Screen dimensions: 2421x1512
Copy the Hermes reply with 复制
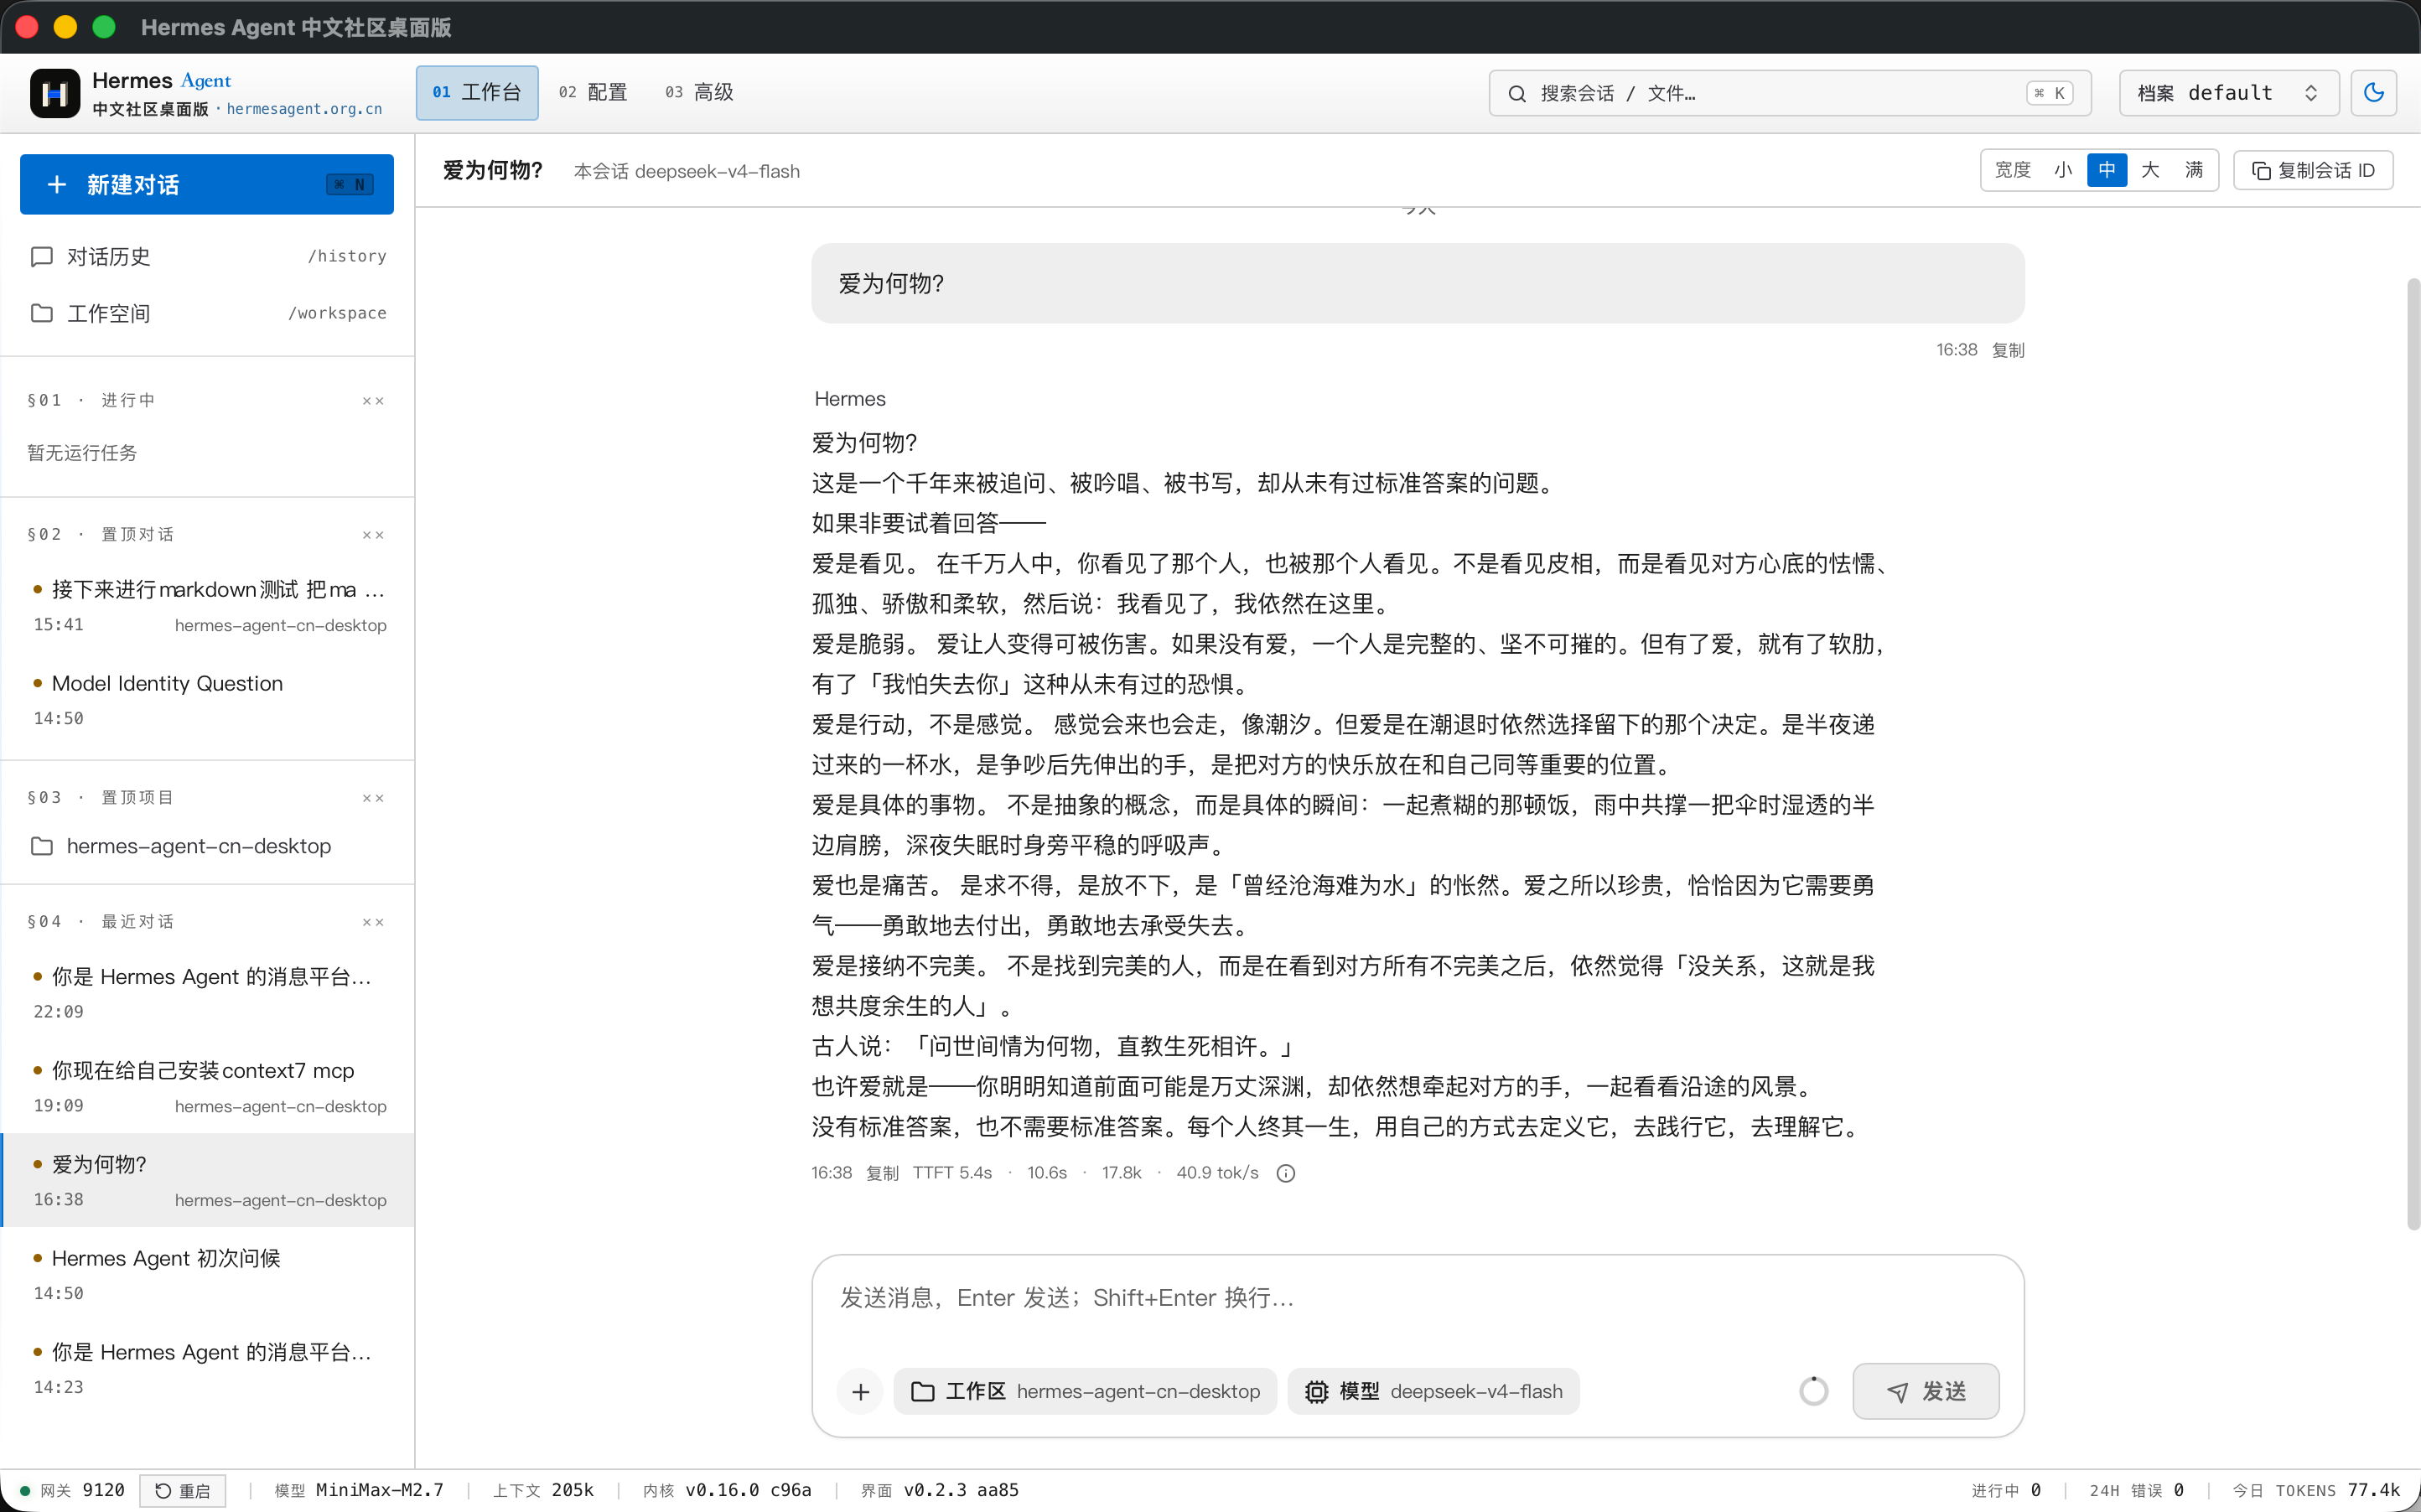(882, 1173)
